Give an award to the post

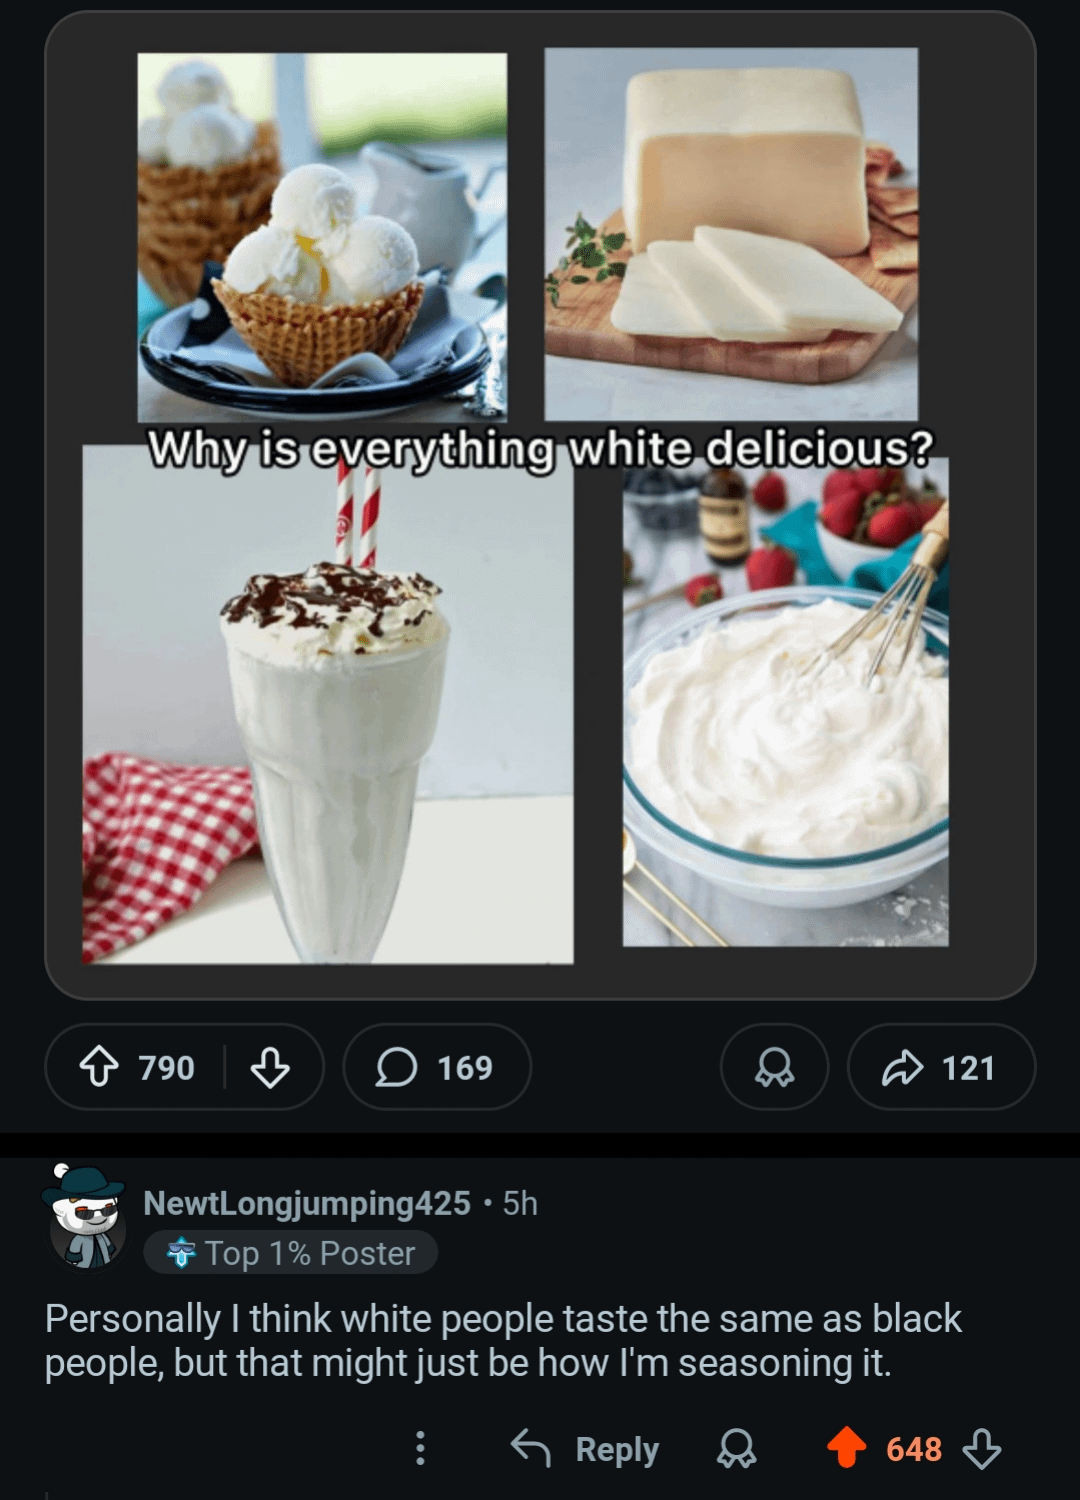[774, 1067]
